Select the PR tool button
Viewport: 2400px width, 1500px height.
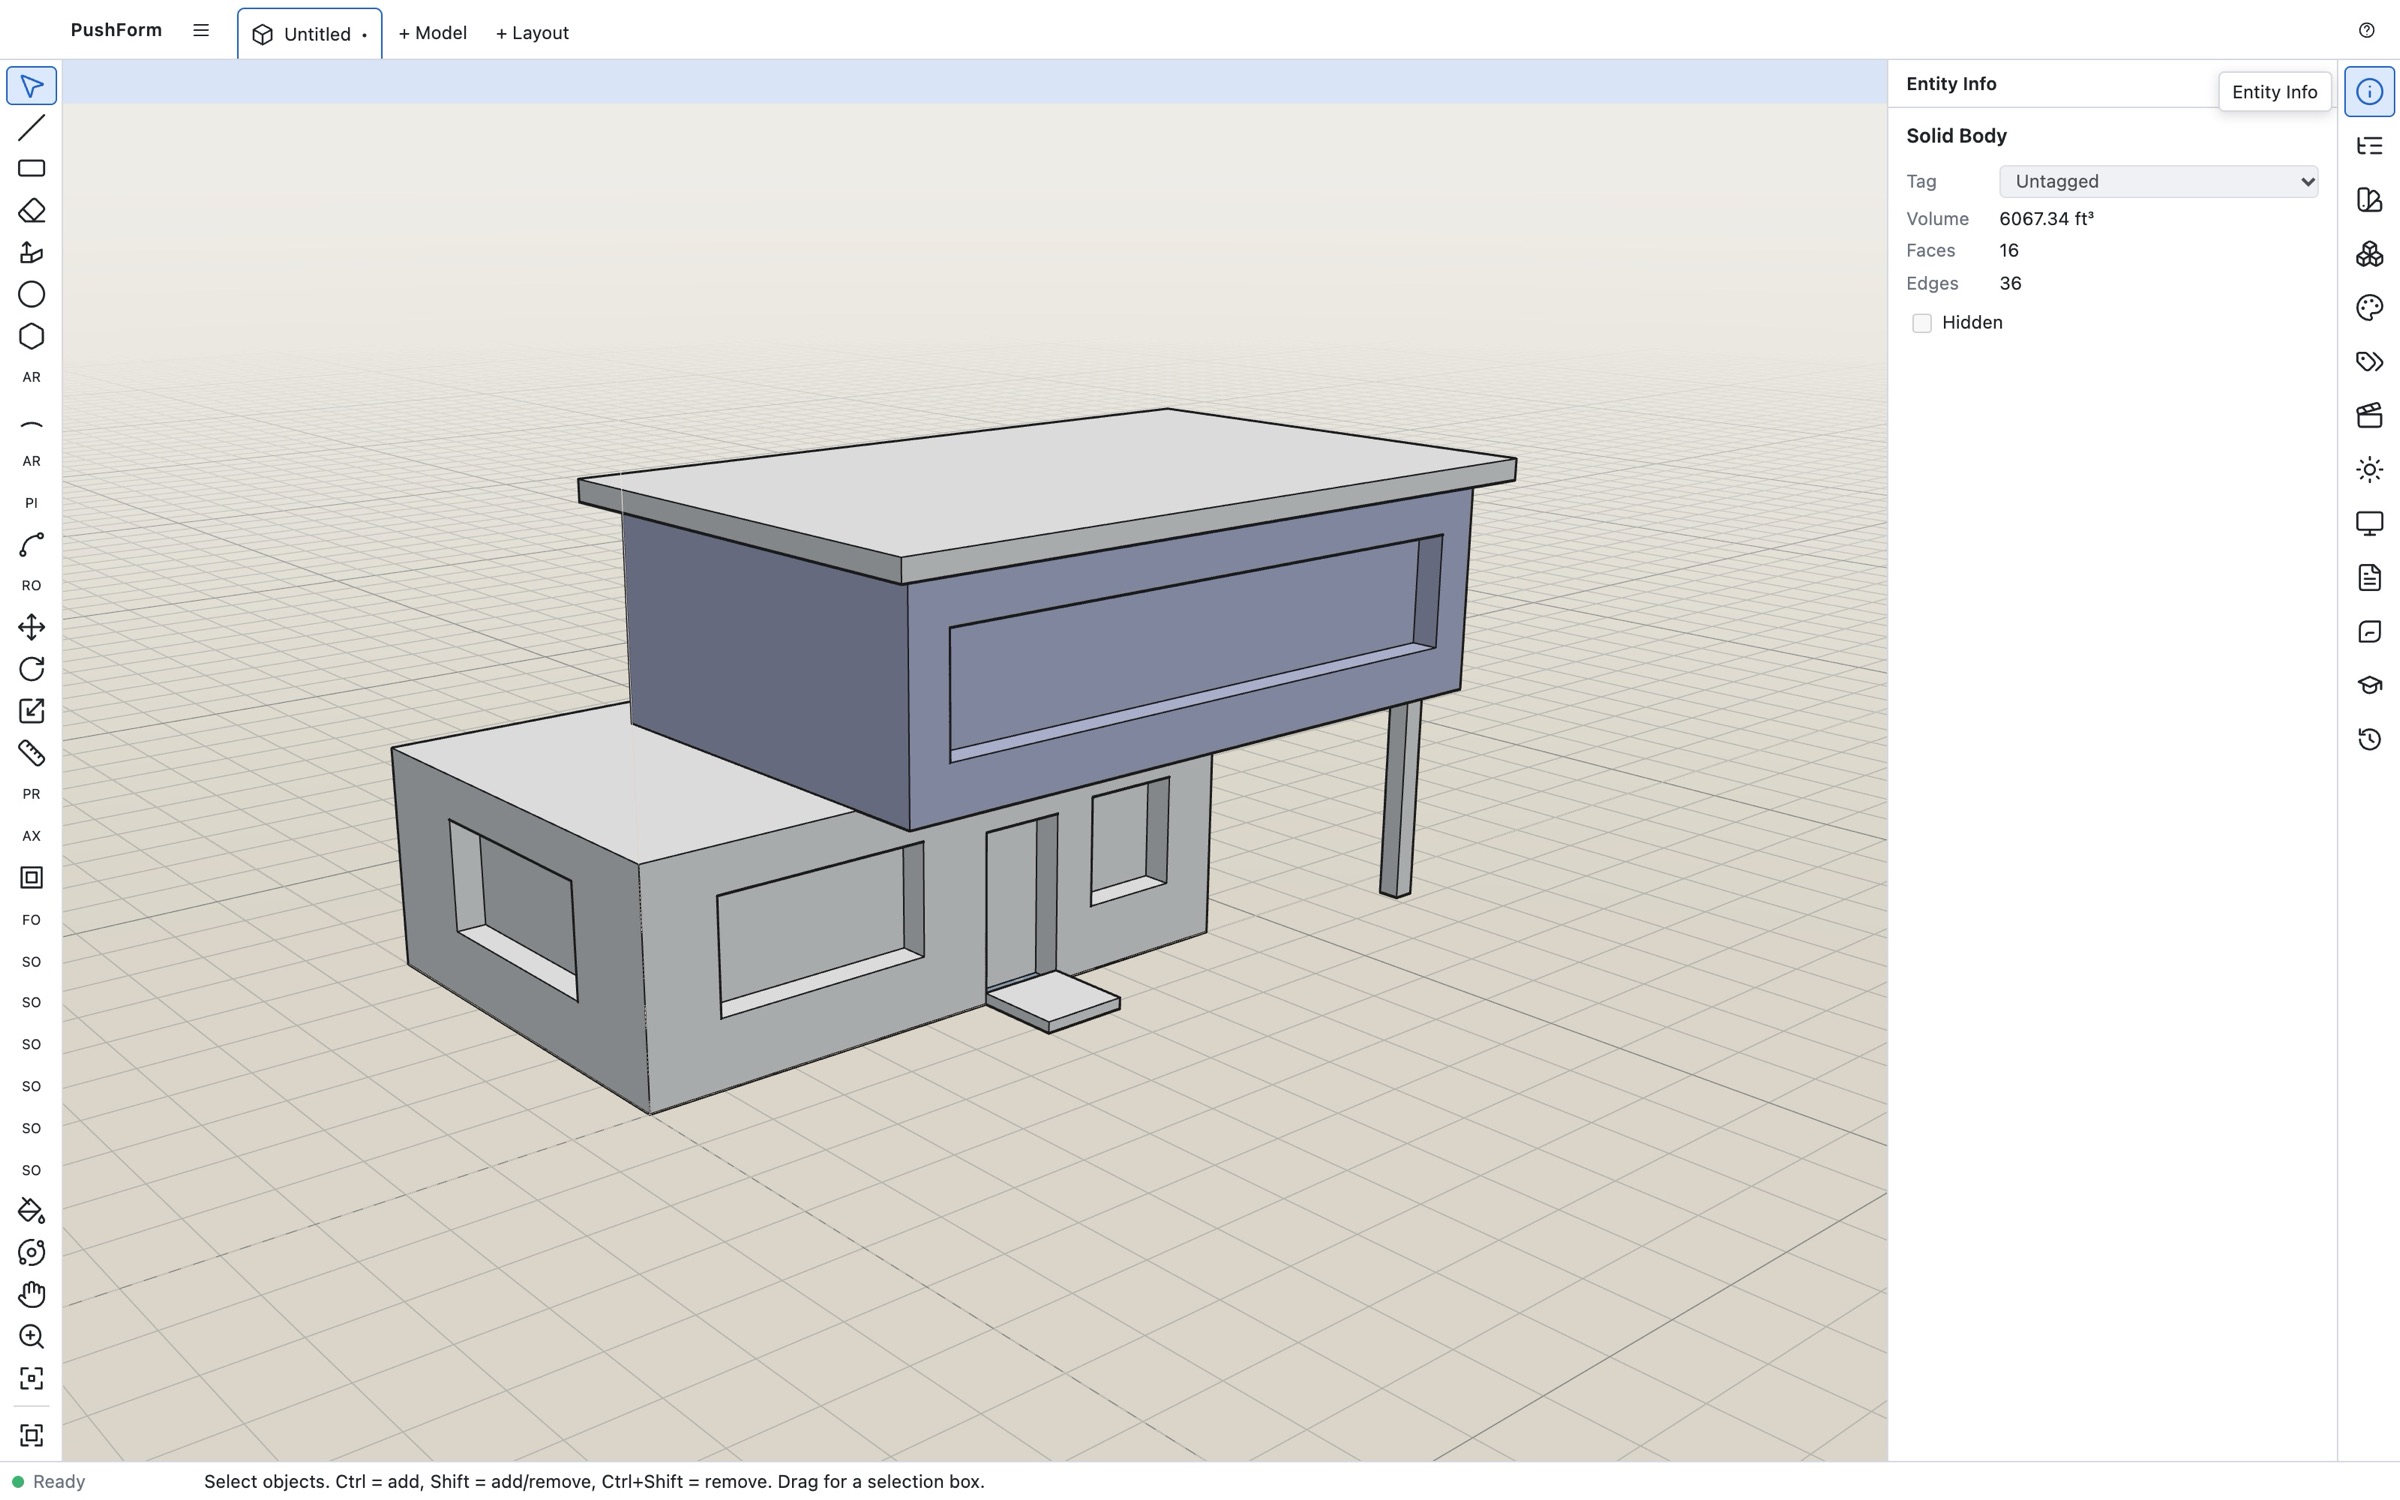click(x=31, y=794)
